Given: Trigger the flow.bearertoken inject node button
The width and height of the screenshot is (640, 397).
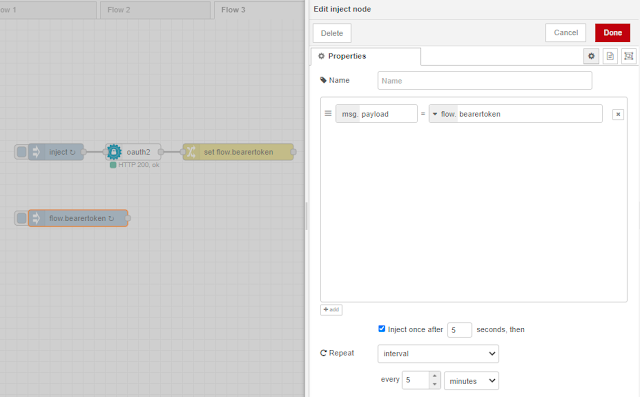Looking at the screenshot, I should (x=21, y=218).
